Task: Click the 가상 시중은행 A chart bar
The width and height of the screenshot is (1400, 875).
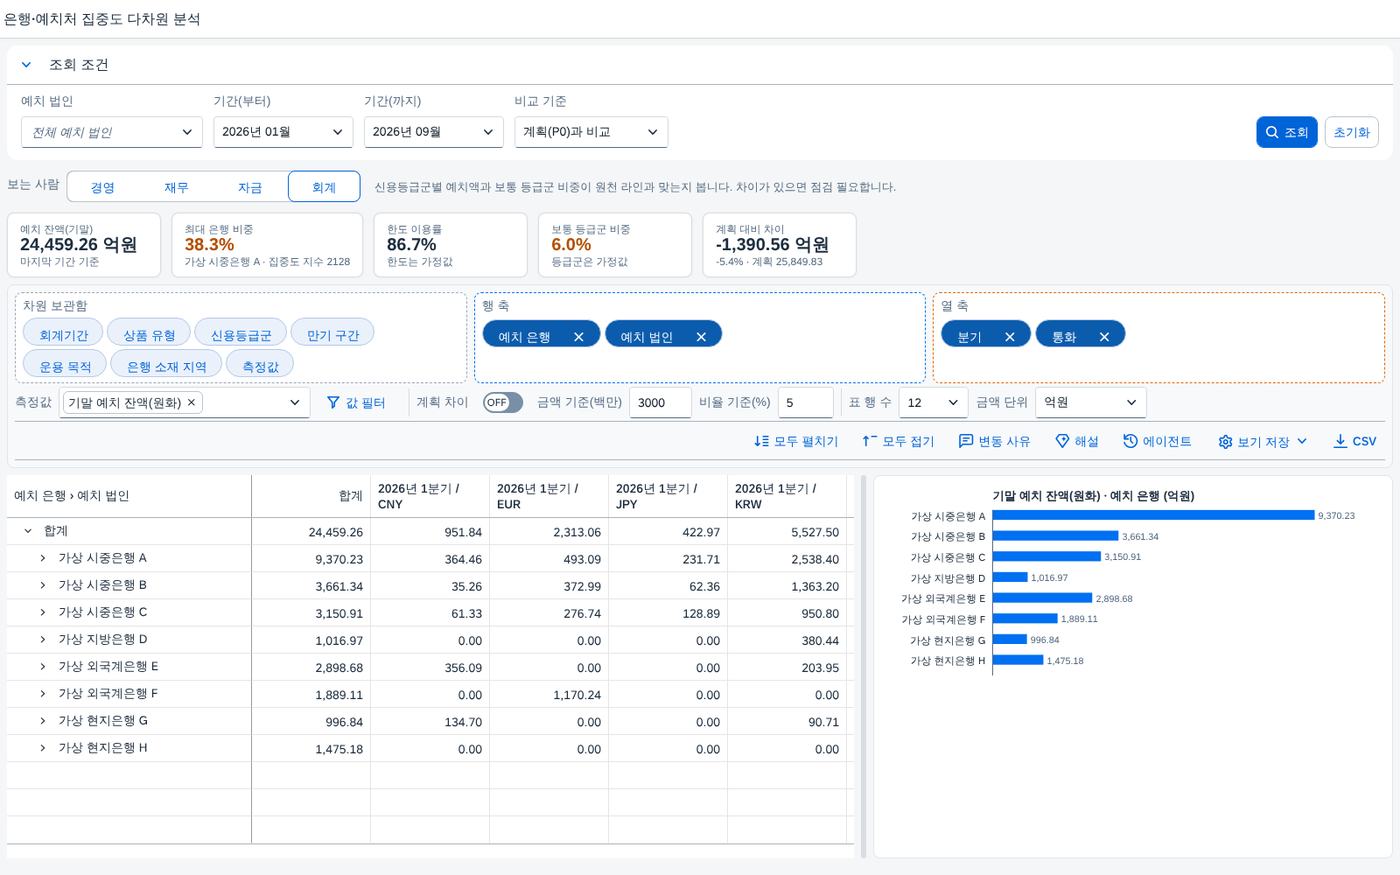Action: [1153, 516]
